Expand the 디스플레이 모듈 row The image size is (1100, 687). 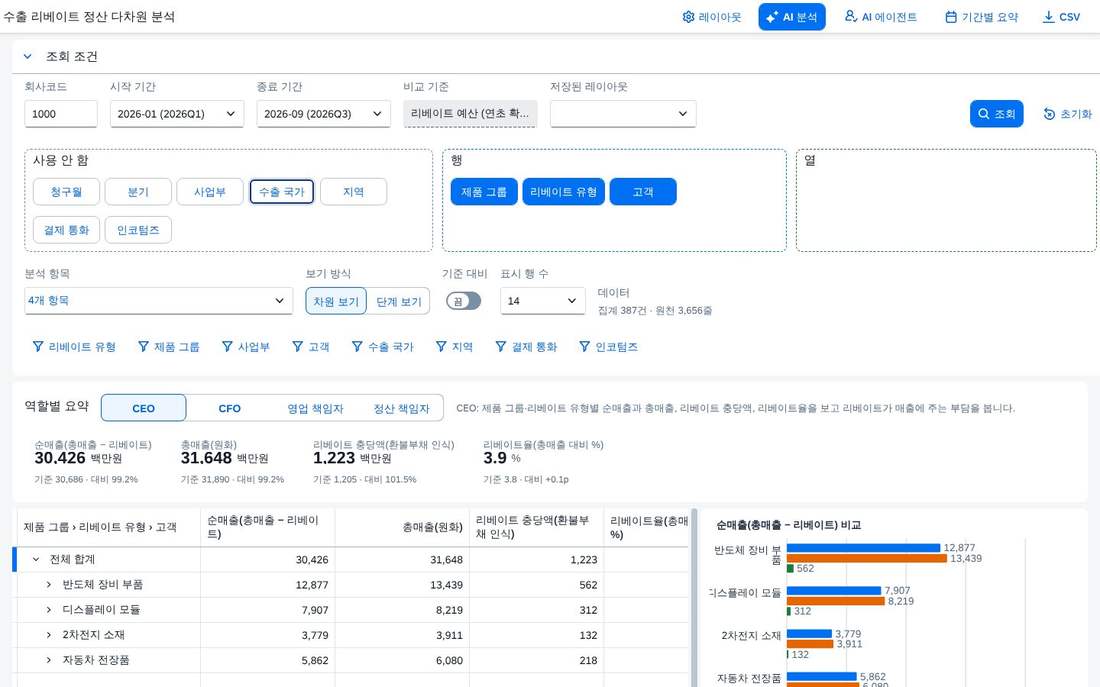[x=48, y=610]
